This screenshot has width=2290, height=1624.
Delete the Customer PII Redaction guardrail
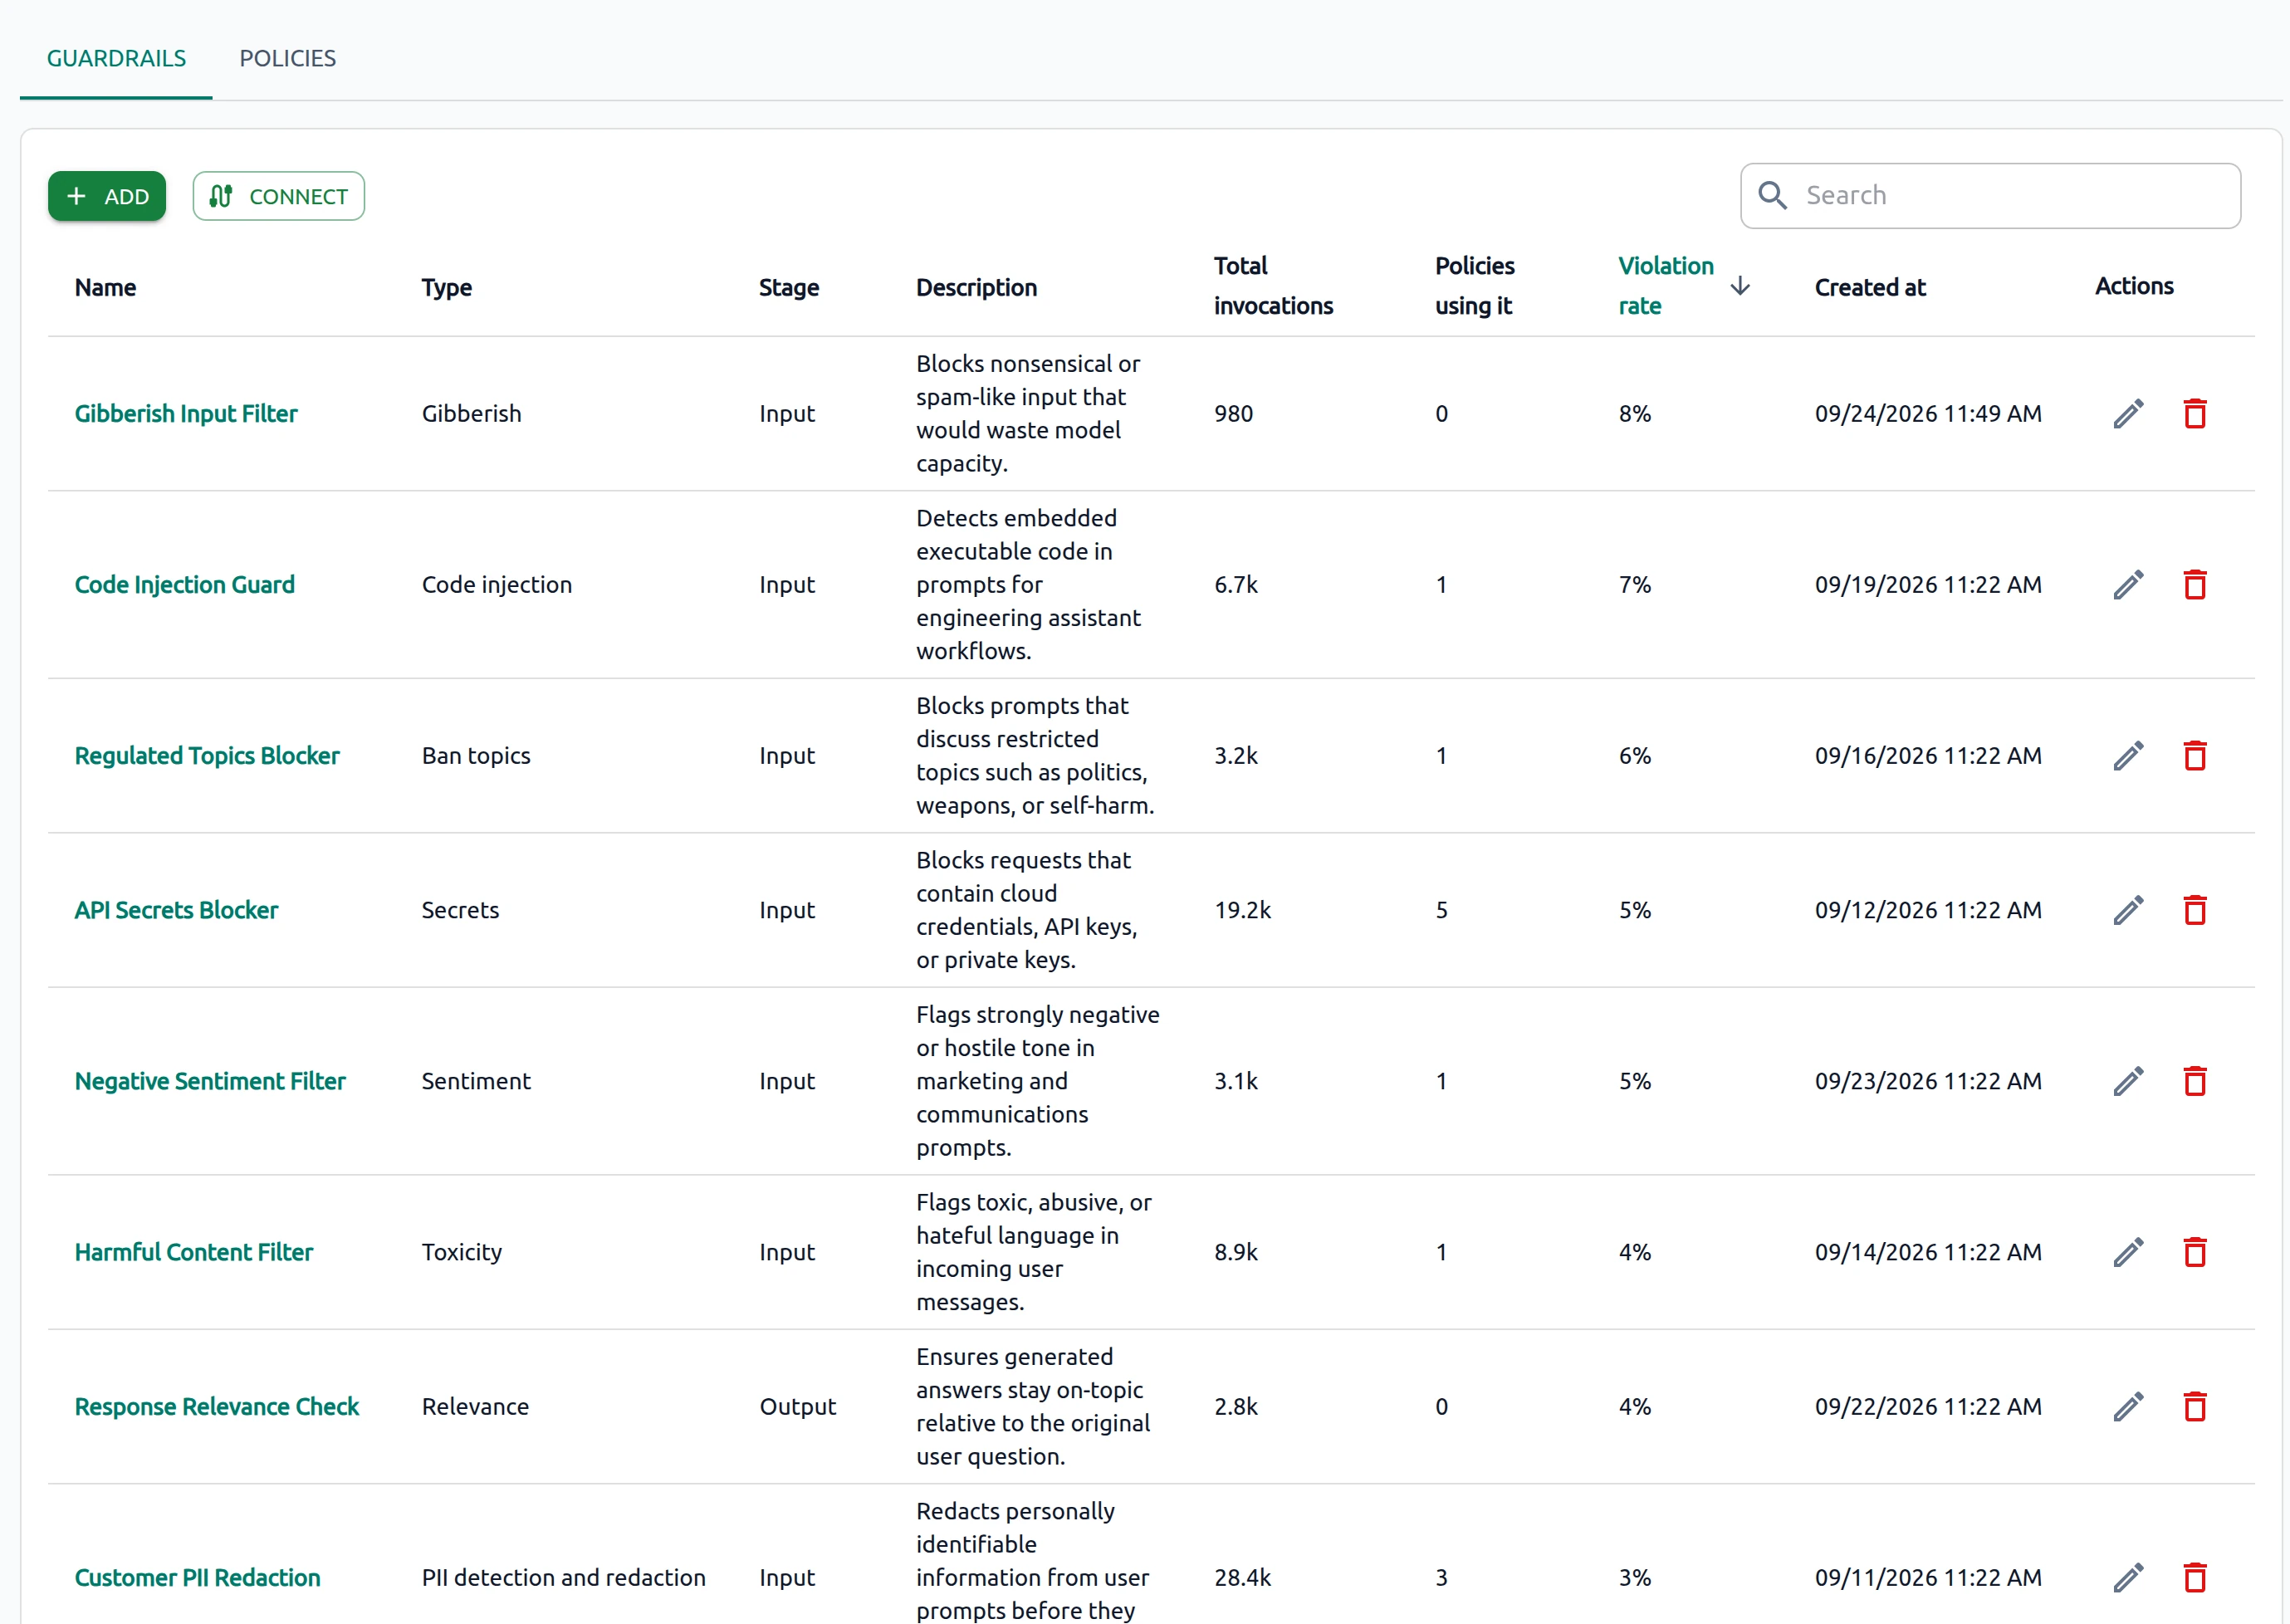[x=2195, y=1577]
